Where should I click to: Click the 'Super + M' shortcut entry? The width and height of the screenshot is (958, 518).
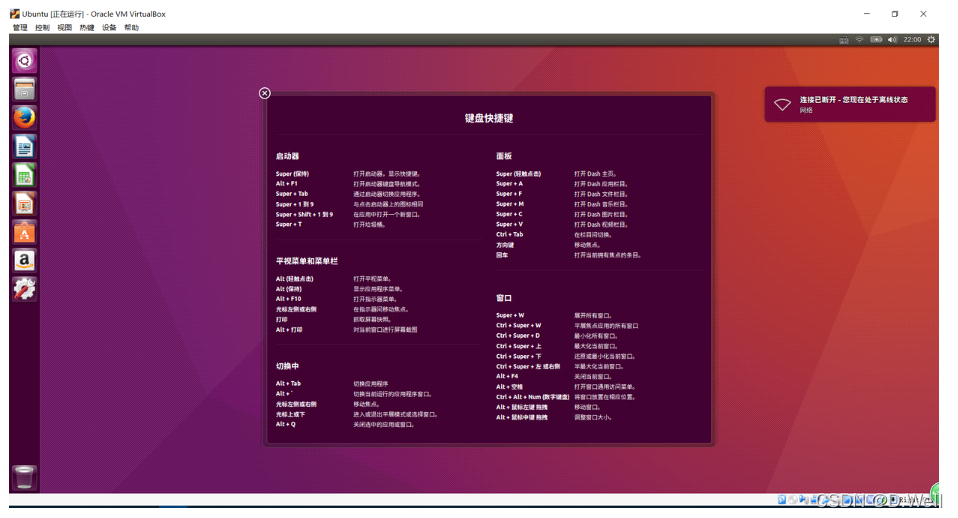(510, 204)
